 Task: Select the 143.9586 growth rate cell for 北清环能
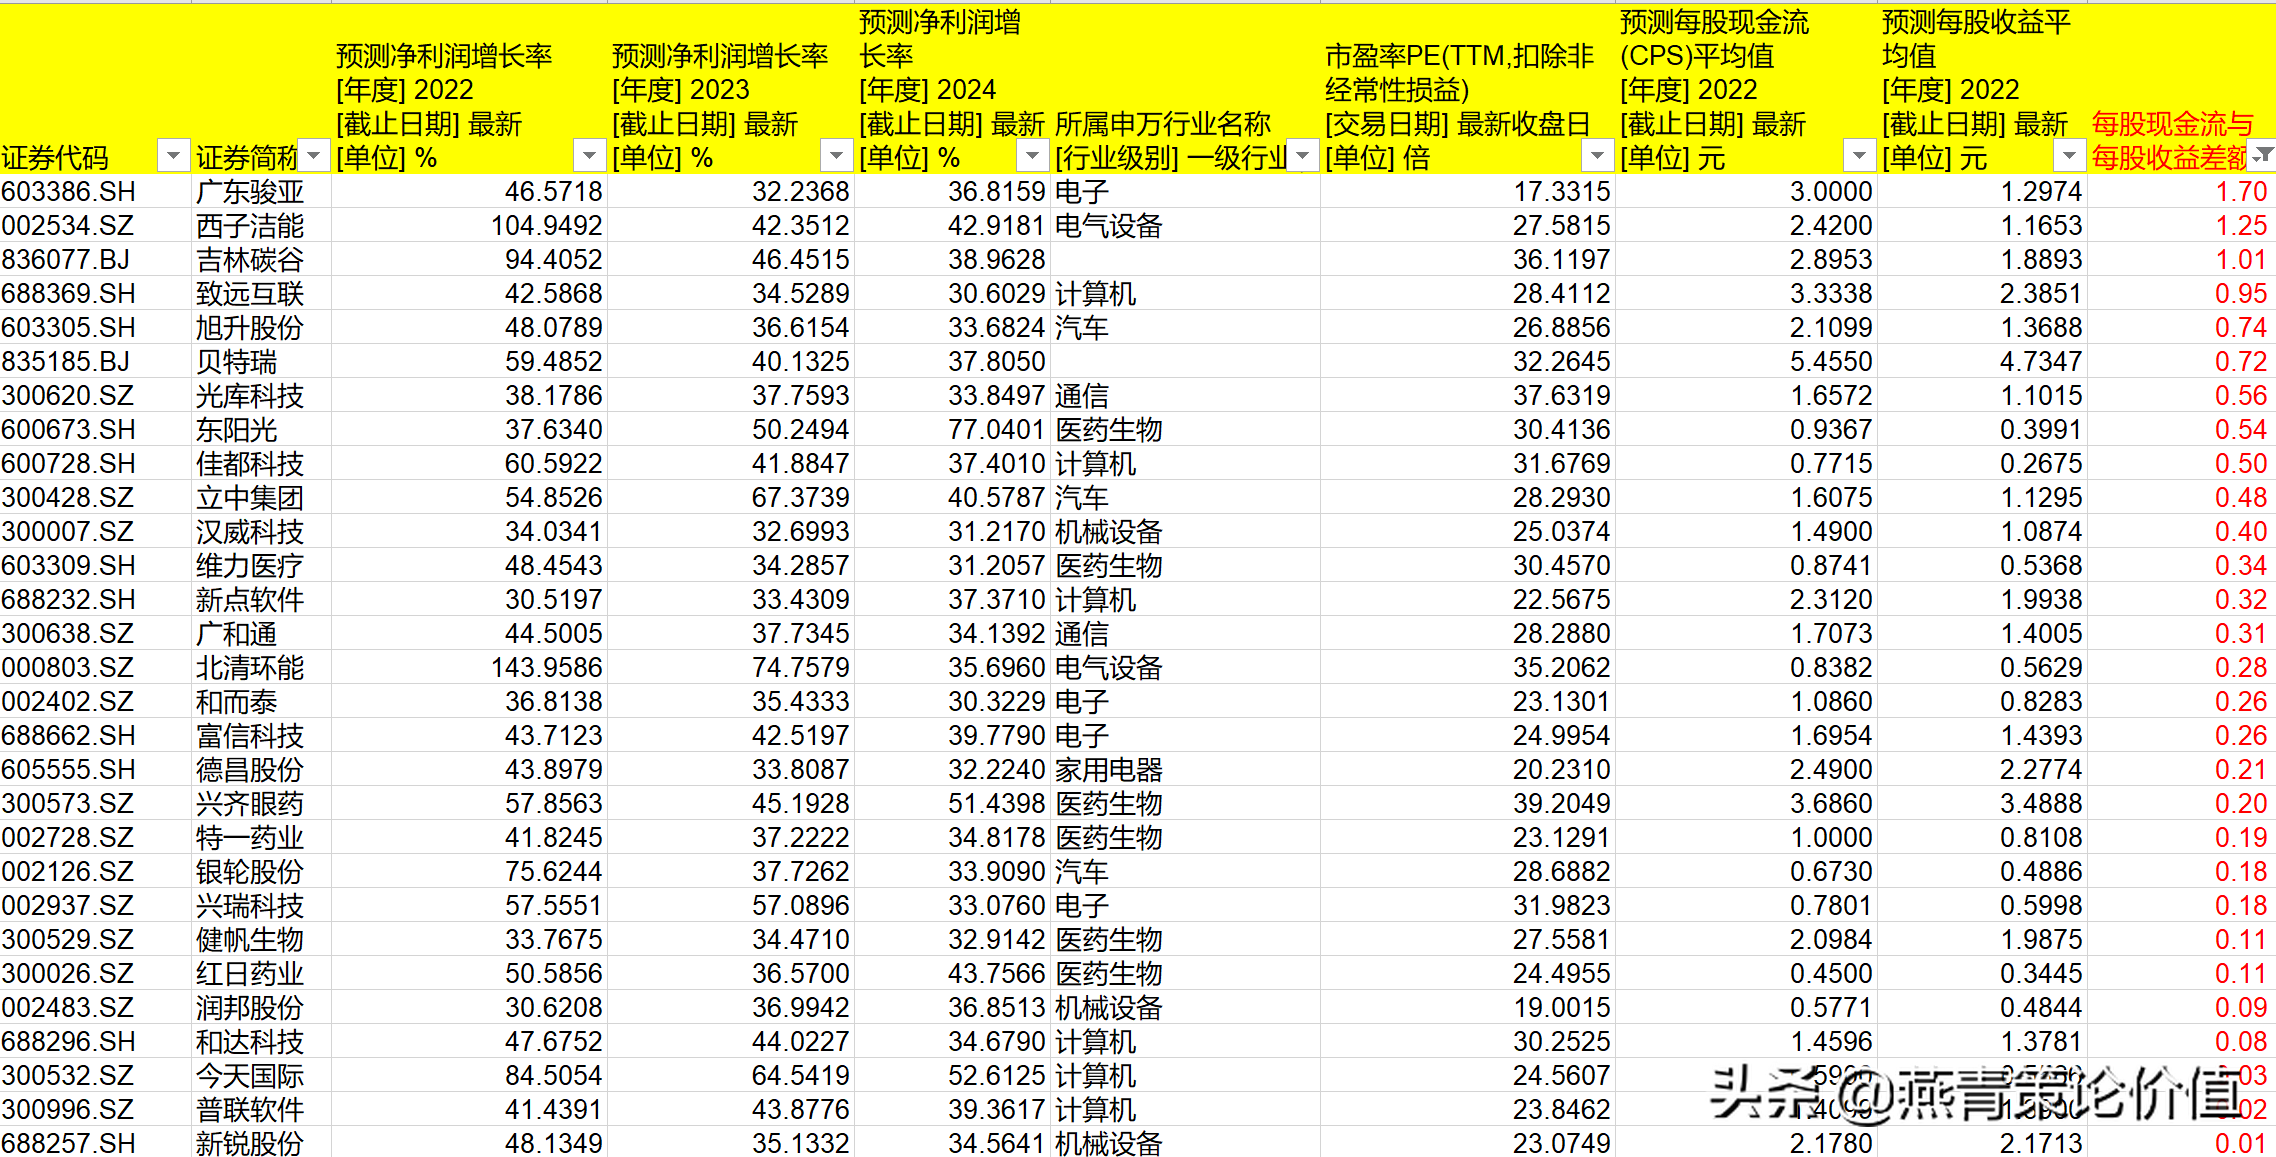pyautogui.click(x=546, y=667)
